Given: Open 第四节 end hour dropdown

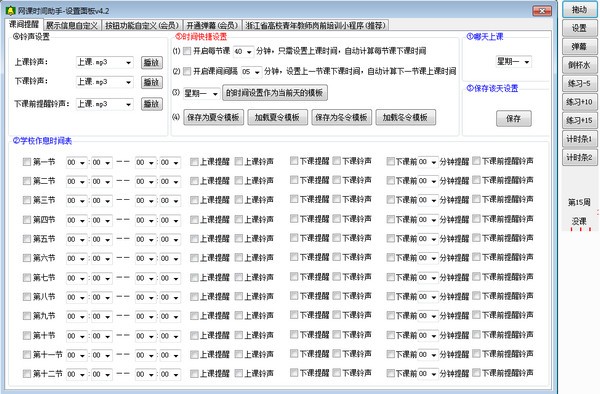Looking at the screenshot, I should click(146, 220).
